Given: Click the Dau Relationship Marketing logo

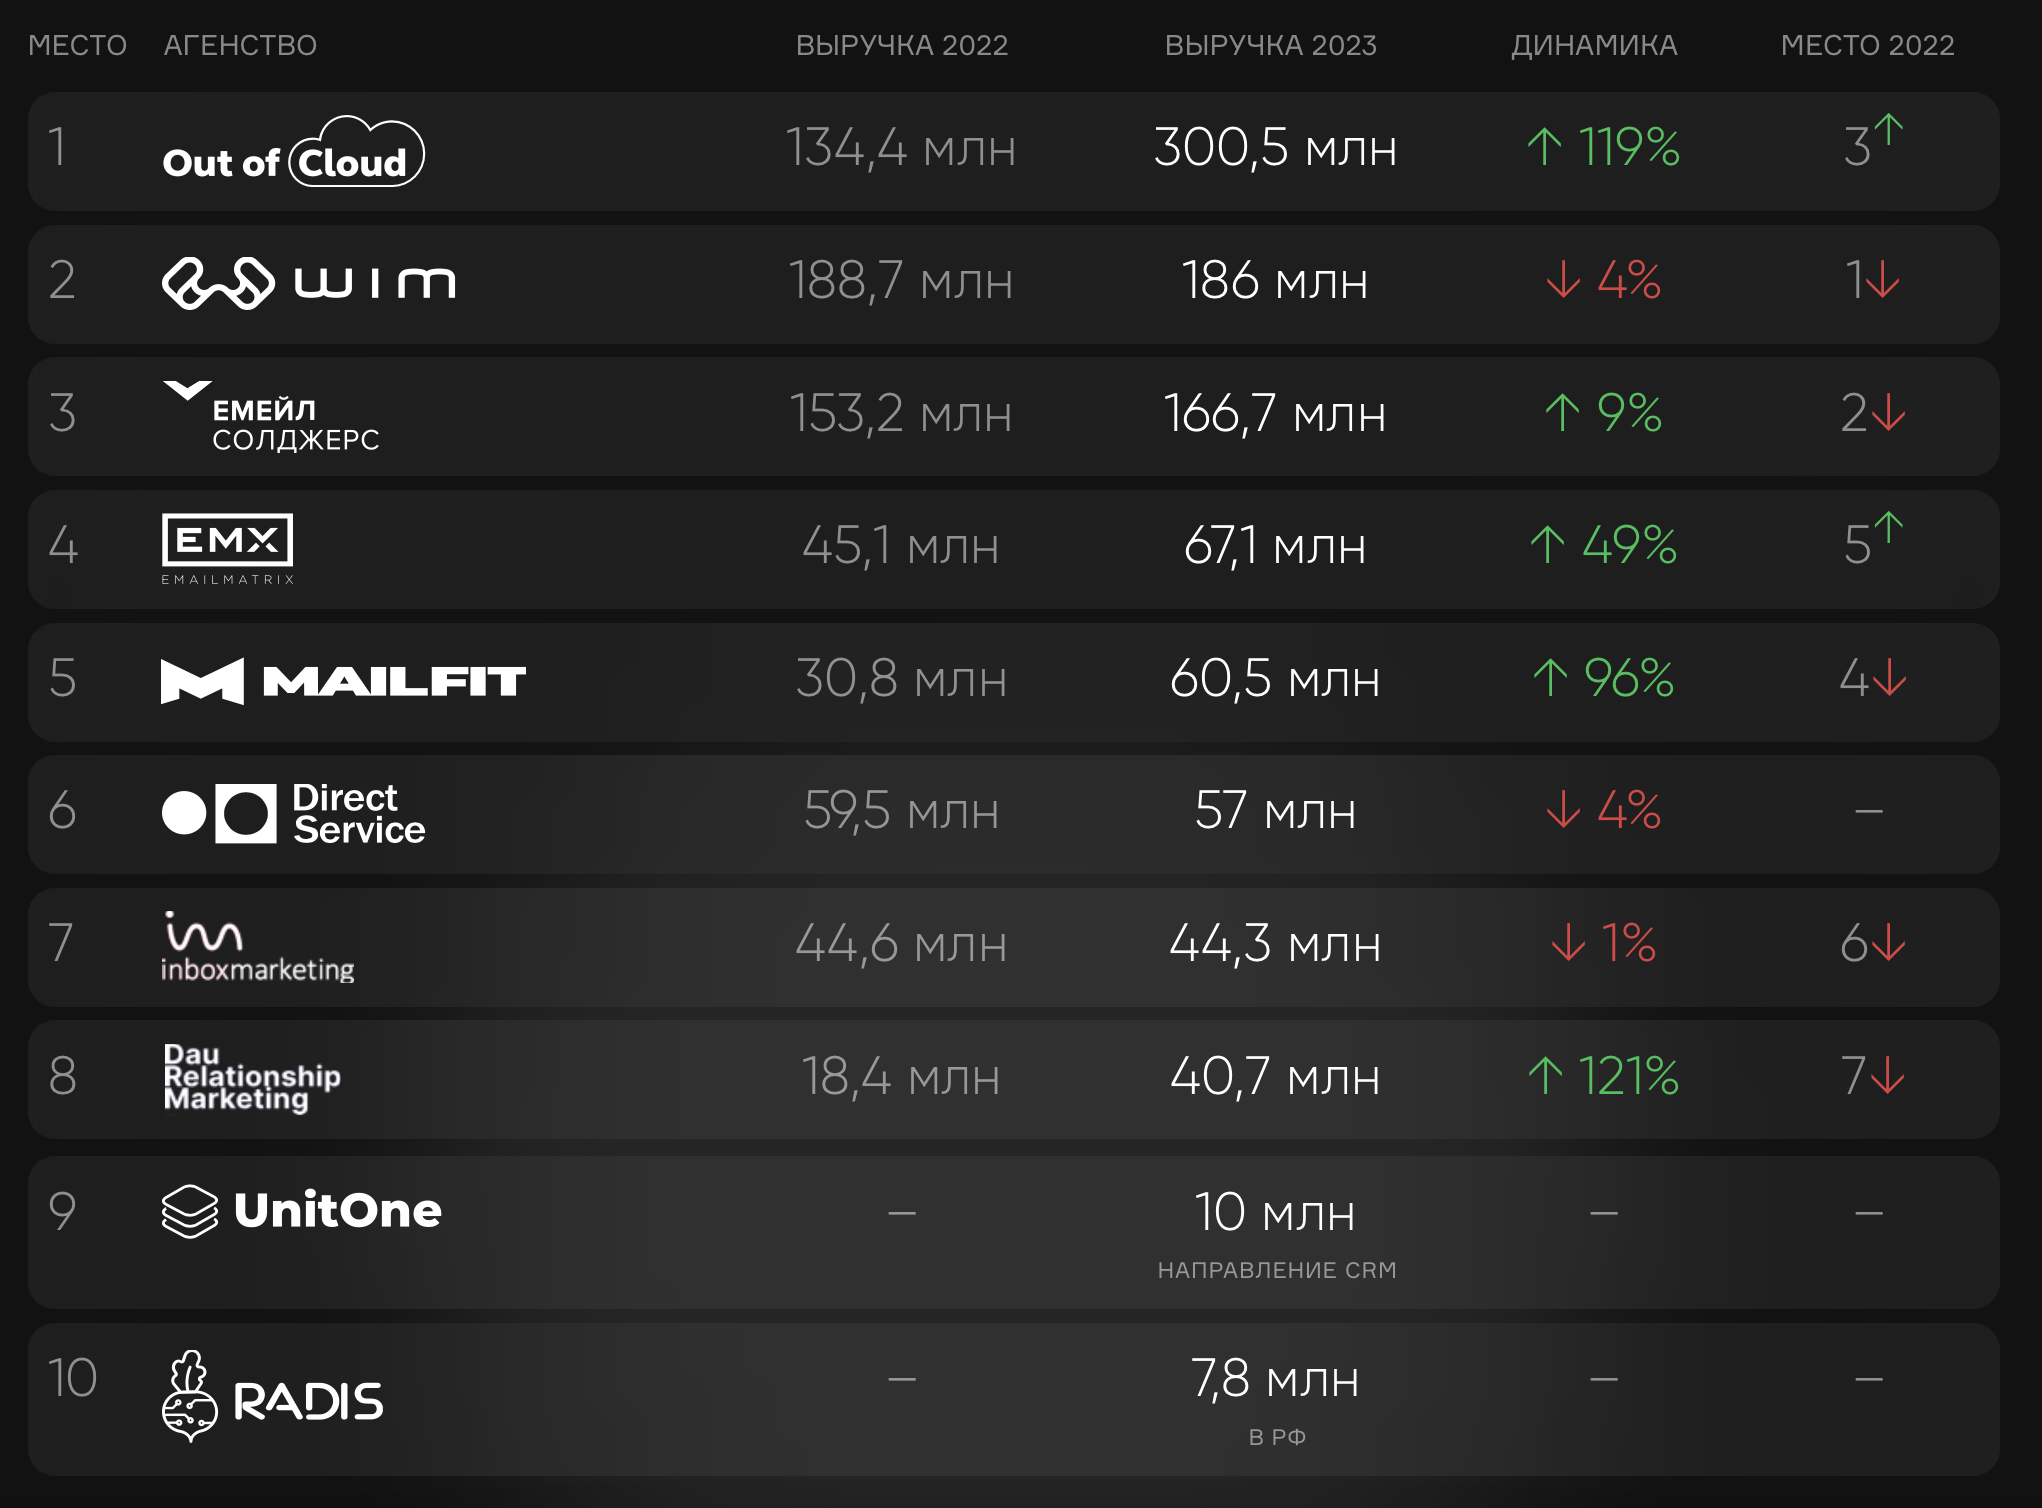Looking at the screenshot, I should coord(252,1077).
